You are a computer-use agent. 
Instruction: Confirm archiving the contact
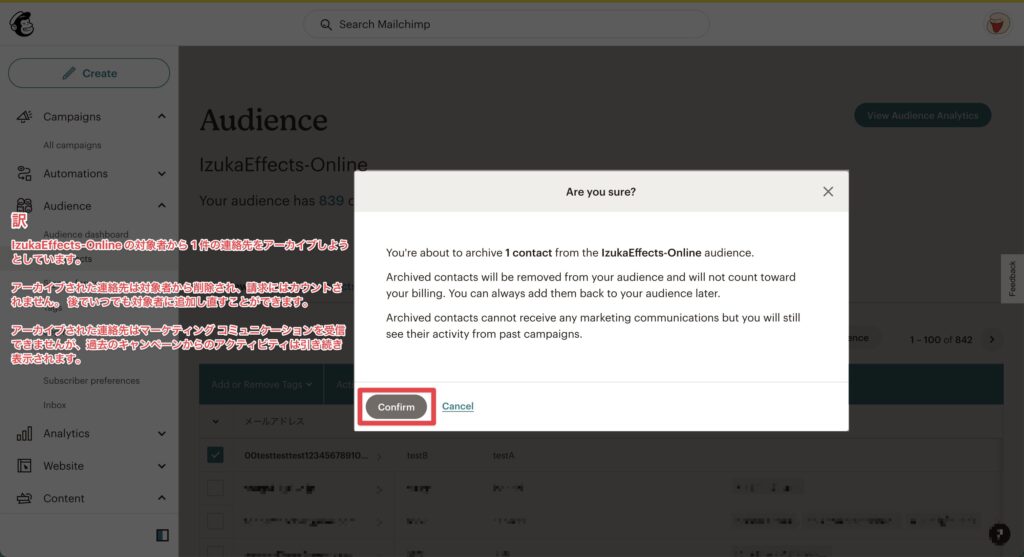396,407
